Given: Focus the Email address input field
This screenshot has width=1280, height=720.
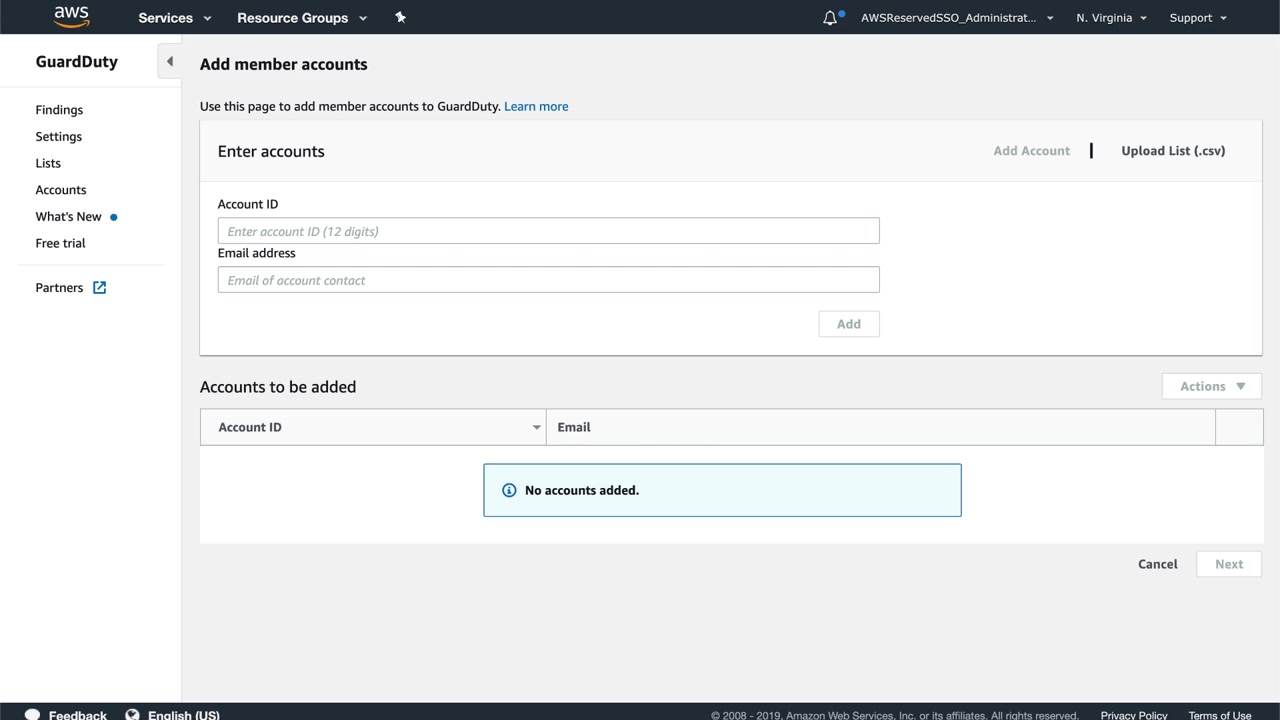Looking at the screenshot, I should point(548,280).
